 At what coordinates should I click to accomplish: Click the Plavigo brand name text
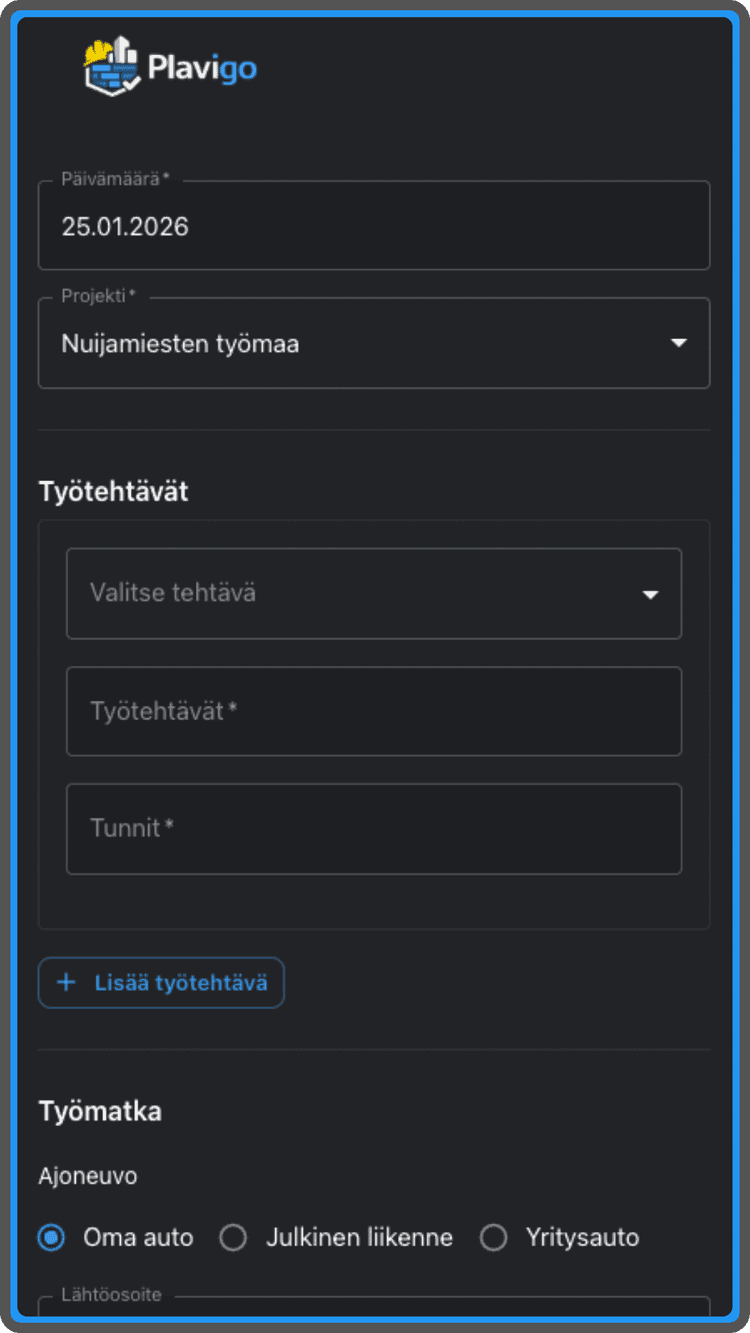(x=202, y=68)
